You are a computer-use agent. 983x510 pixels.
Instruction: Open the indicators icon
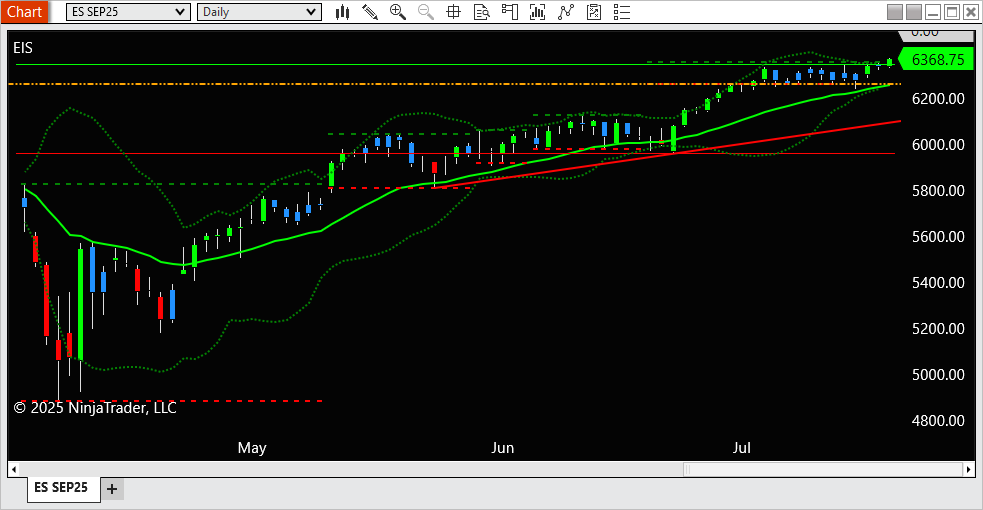[x=537, y=12]
